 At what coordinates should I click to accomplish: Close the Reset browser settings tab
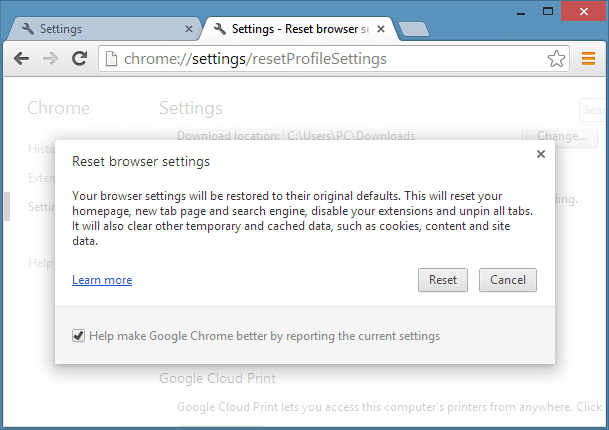click(381, 29)
